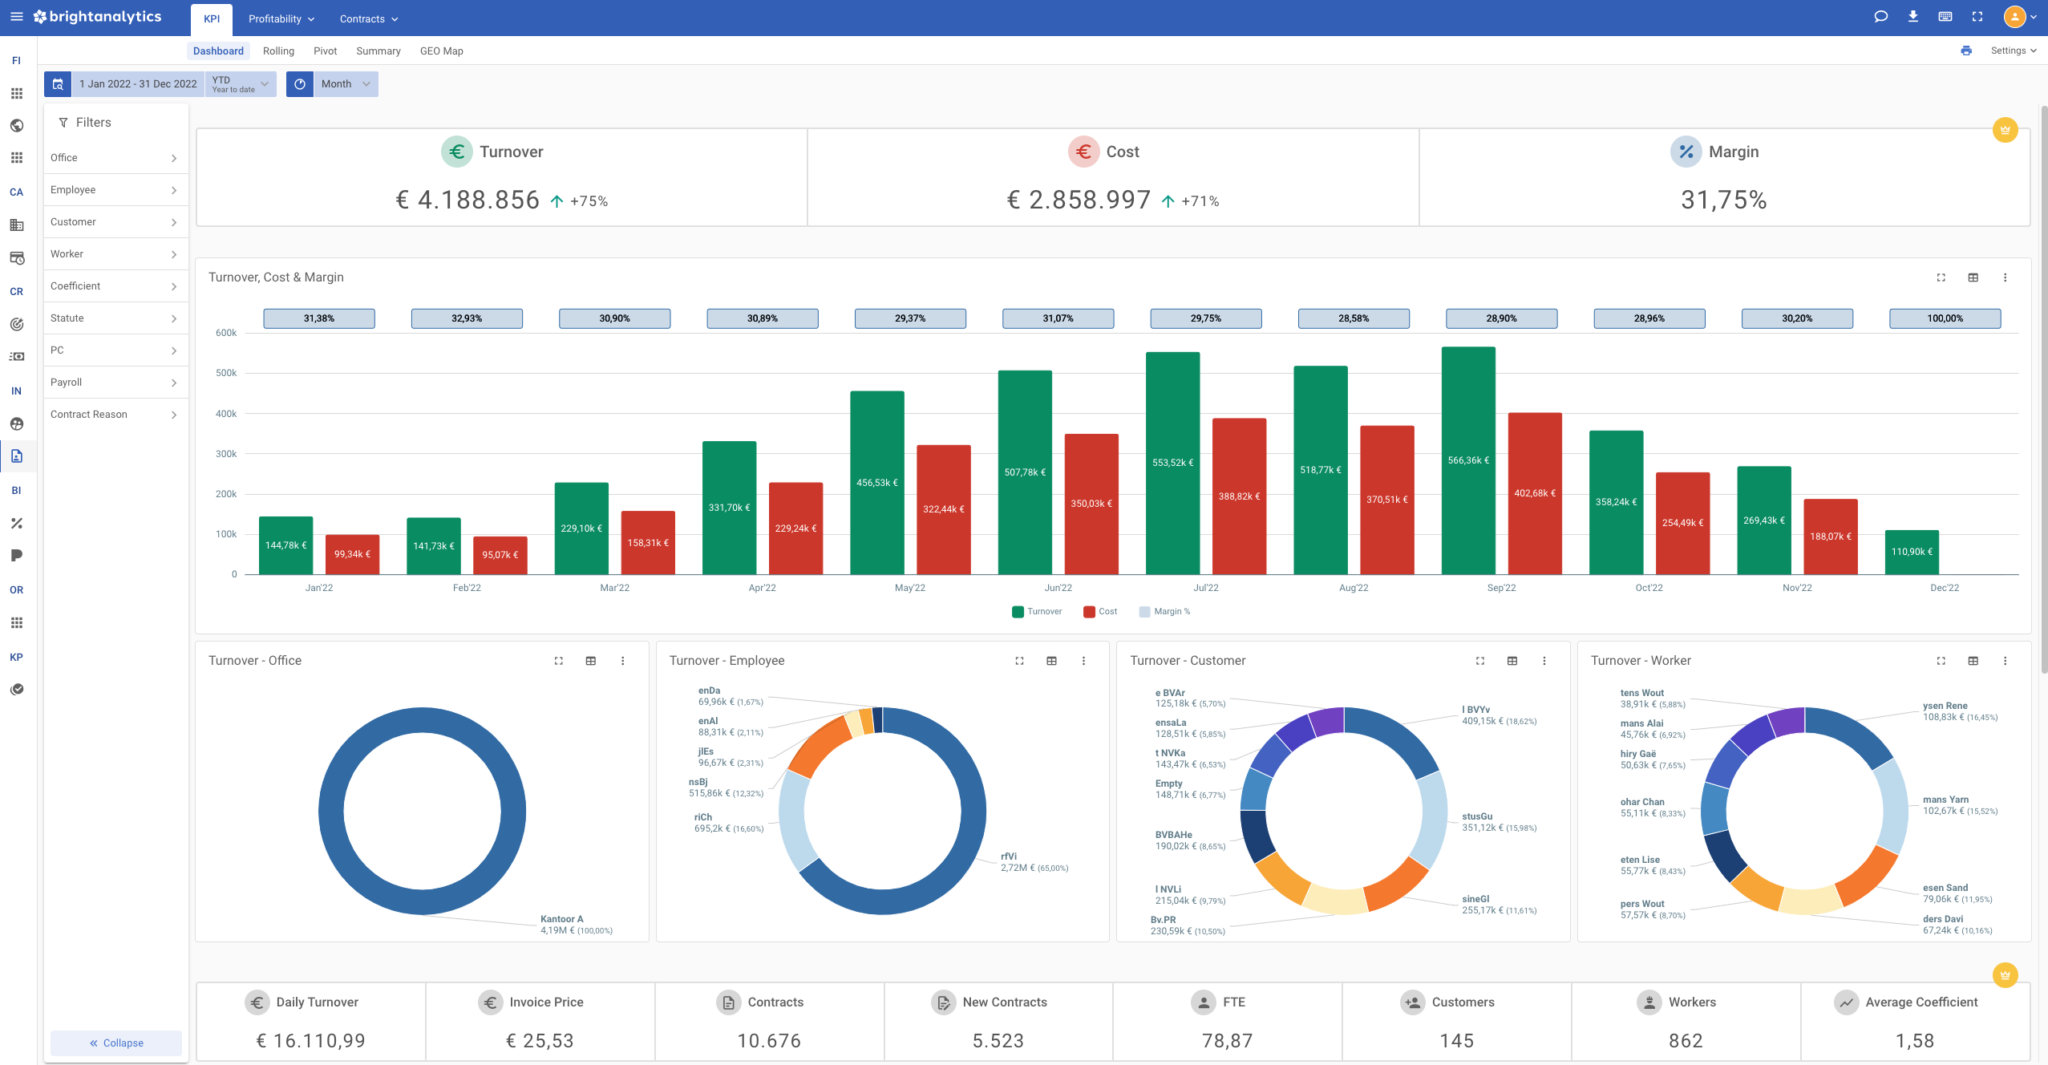
Task: Expand the Employee filter
Action: click(x=115, y=189)
